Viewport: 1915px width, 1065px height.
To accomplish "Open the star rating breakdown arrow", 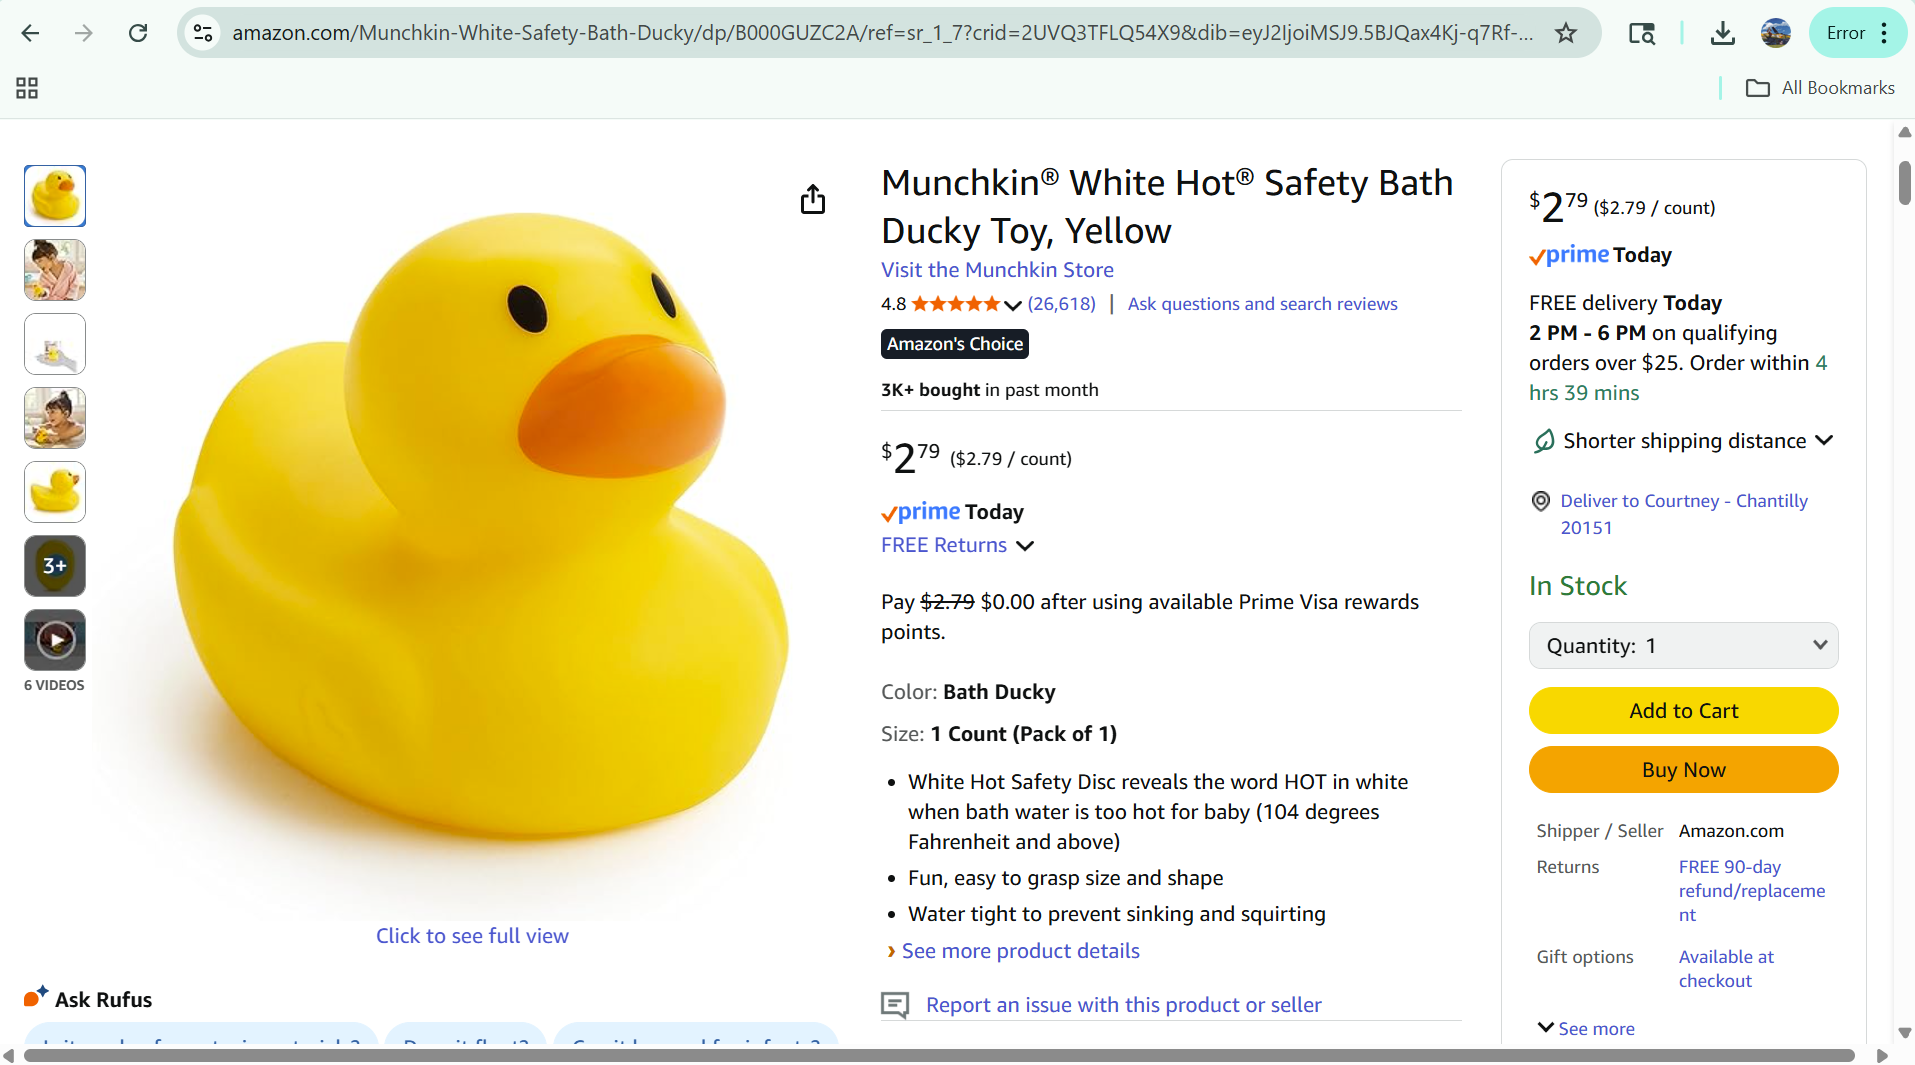I will (1013, 305).
